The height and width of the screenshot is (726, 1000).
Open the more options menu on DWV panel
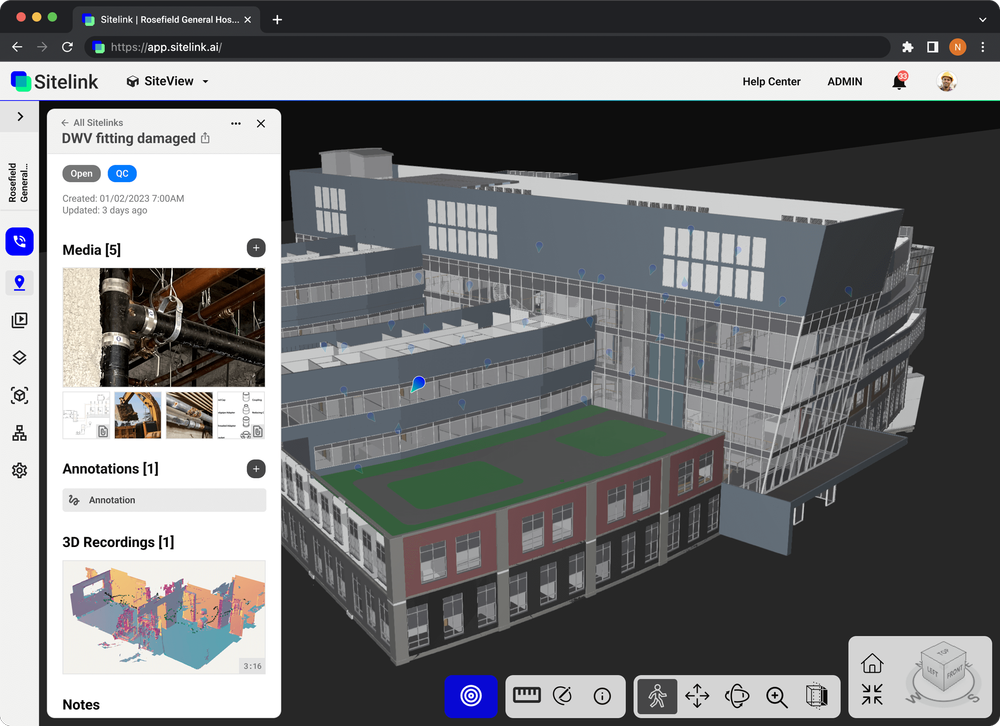(x=236, y=123)
